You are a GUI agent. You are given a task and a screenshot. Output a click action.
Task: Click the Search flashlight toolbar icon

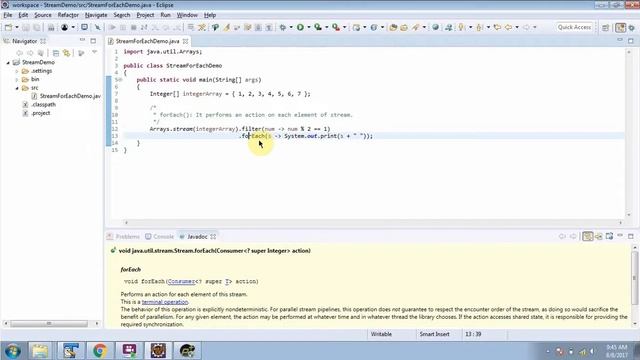(x=416, y=27)
